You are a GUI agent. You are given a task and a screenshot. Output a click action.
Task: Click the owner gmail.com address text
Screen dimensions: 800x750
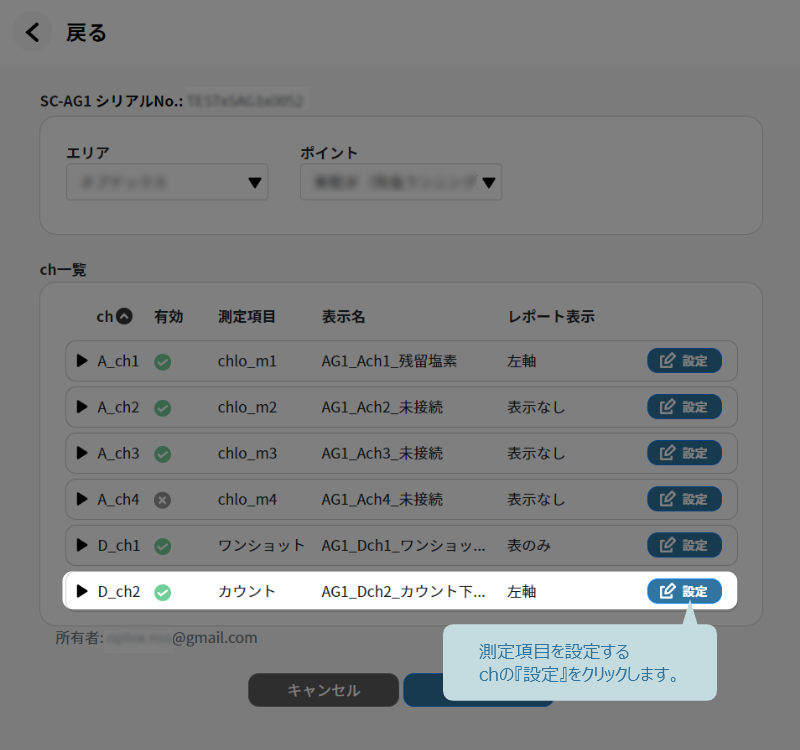[x=215, y=637]
